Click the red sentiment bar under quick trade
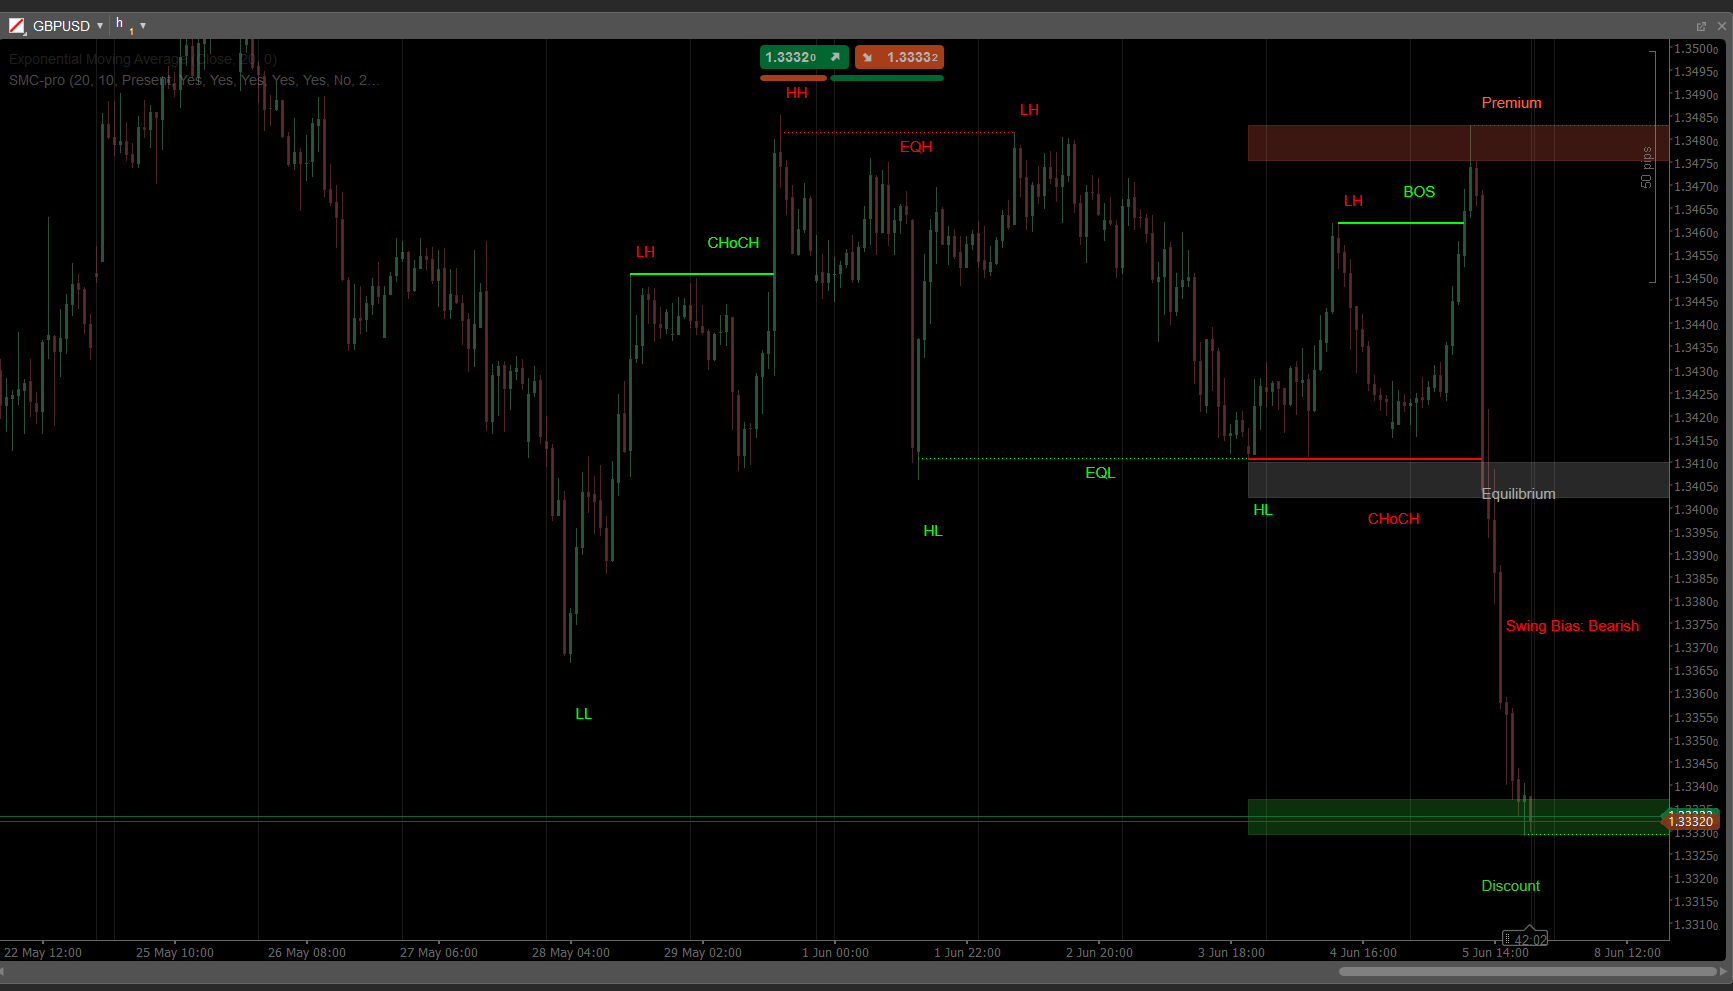This screenshot has width=1733, height=991. pos(794,78)
